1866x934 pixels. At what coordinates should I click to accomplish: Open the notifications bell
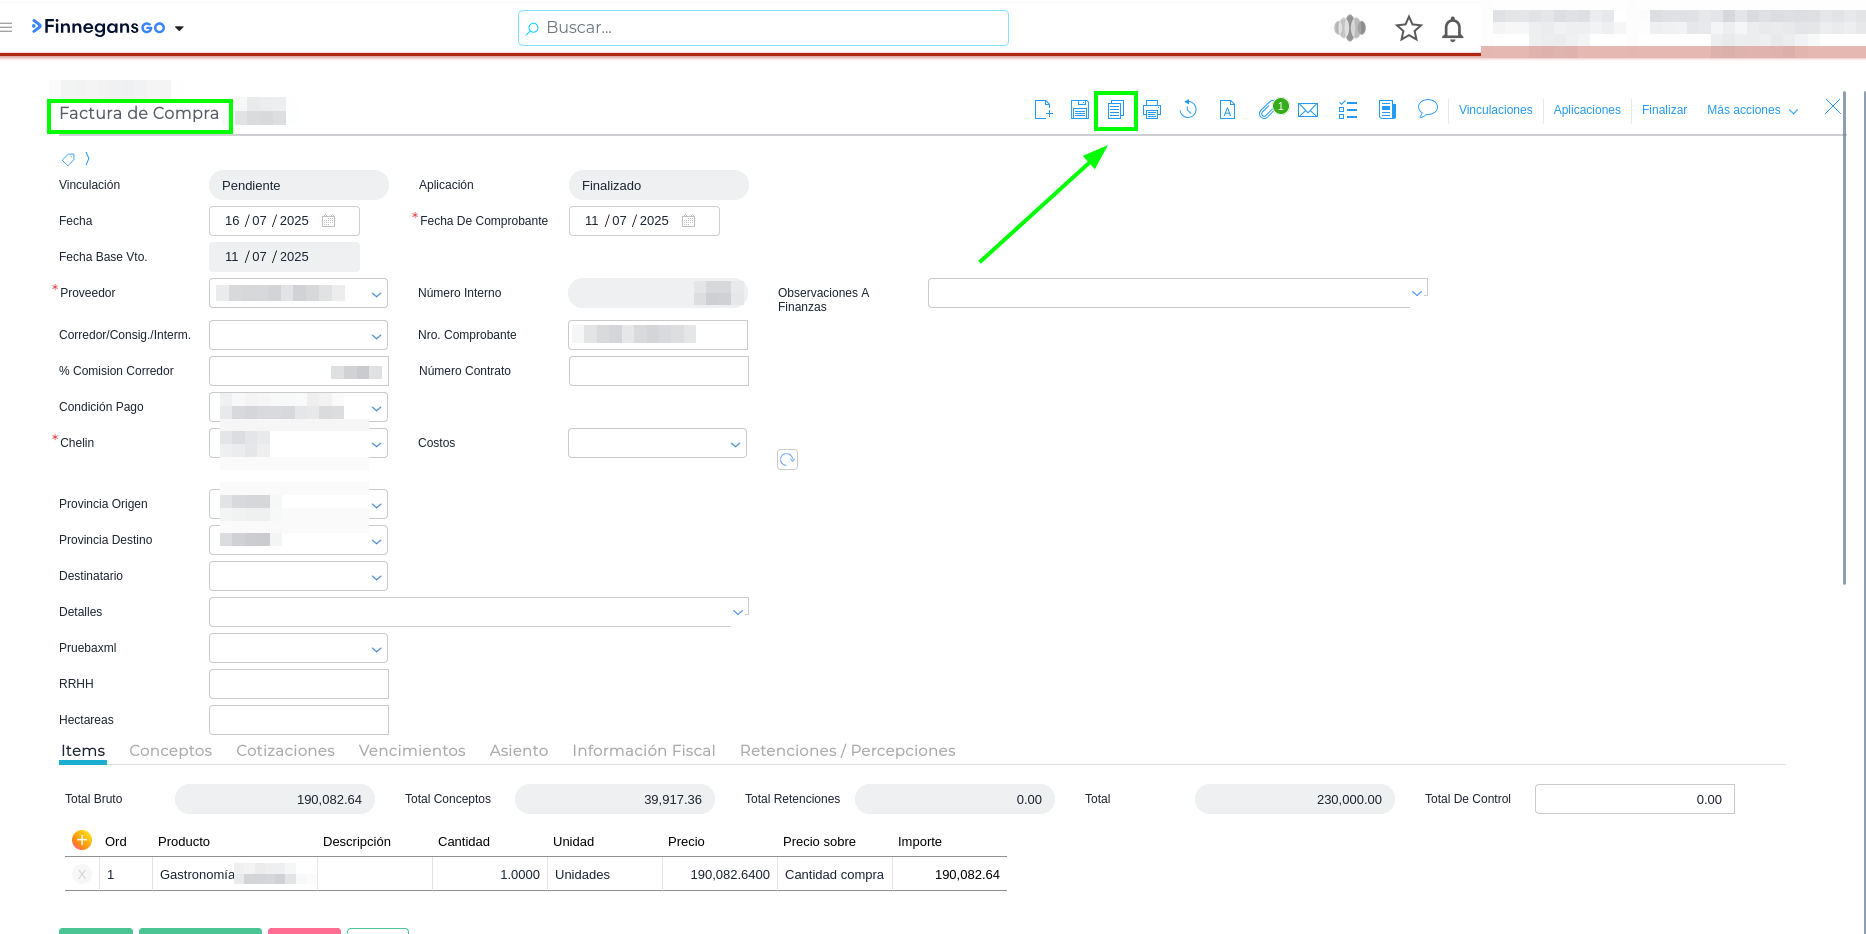pos(1452,29)
